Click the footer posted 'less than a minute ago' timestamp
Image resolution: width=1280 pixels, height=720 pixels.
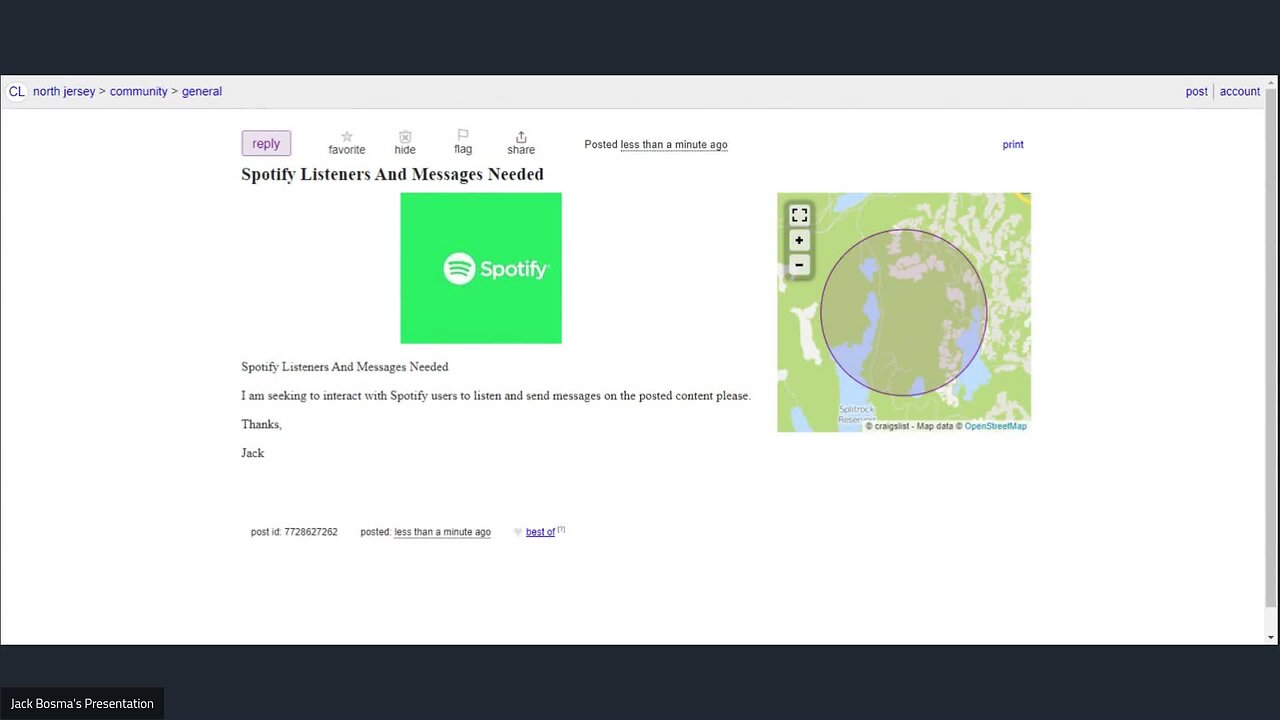443,532
